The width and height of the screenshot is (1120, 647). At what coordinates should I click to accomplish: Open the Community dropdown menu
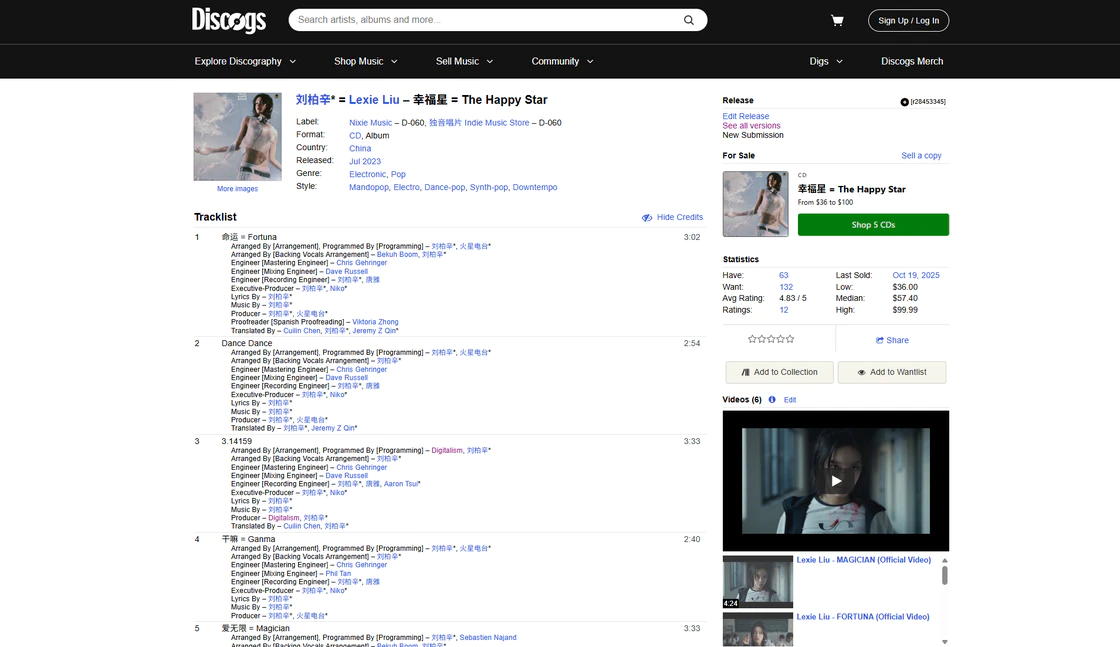point(562,61)
